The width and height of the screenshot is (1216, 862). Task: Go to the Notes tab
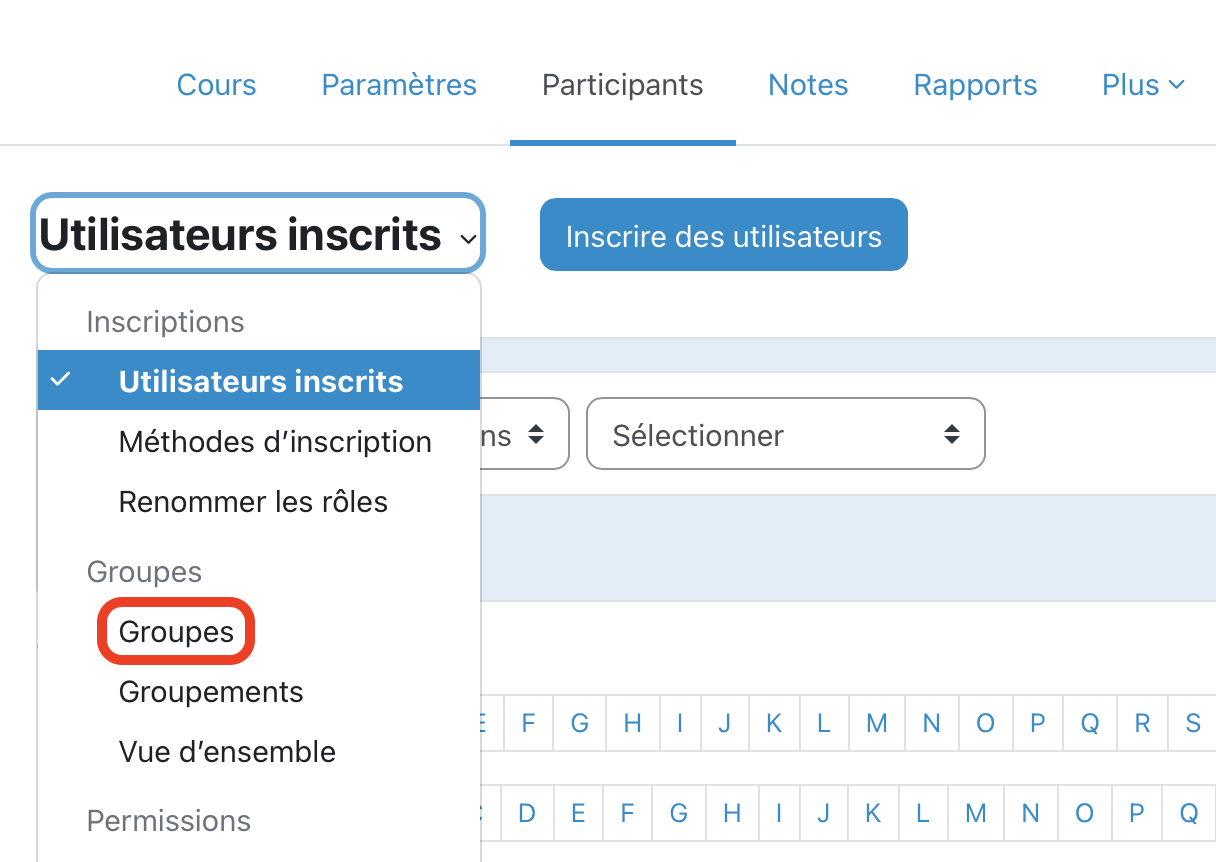(x=808, y=85)
